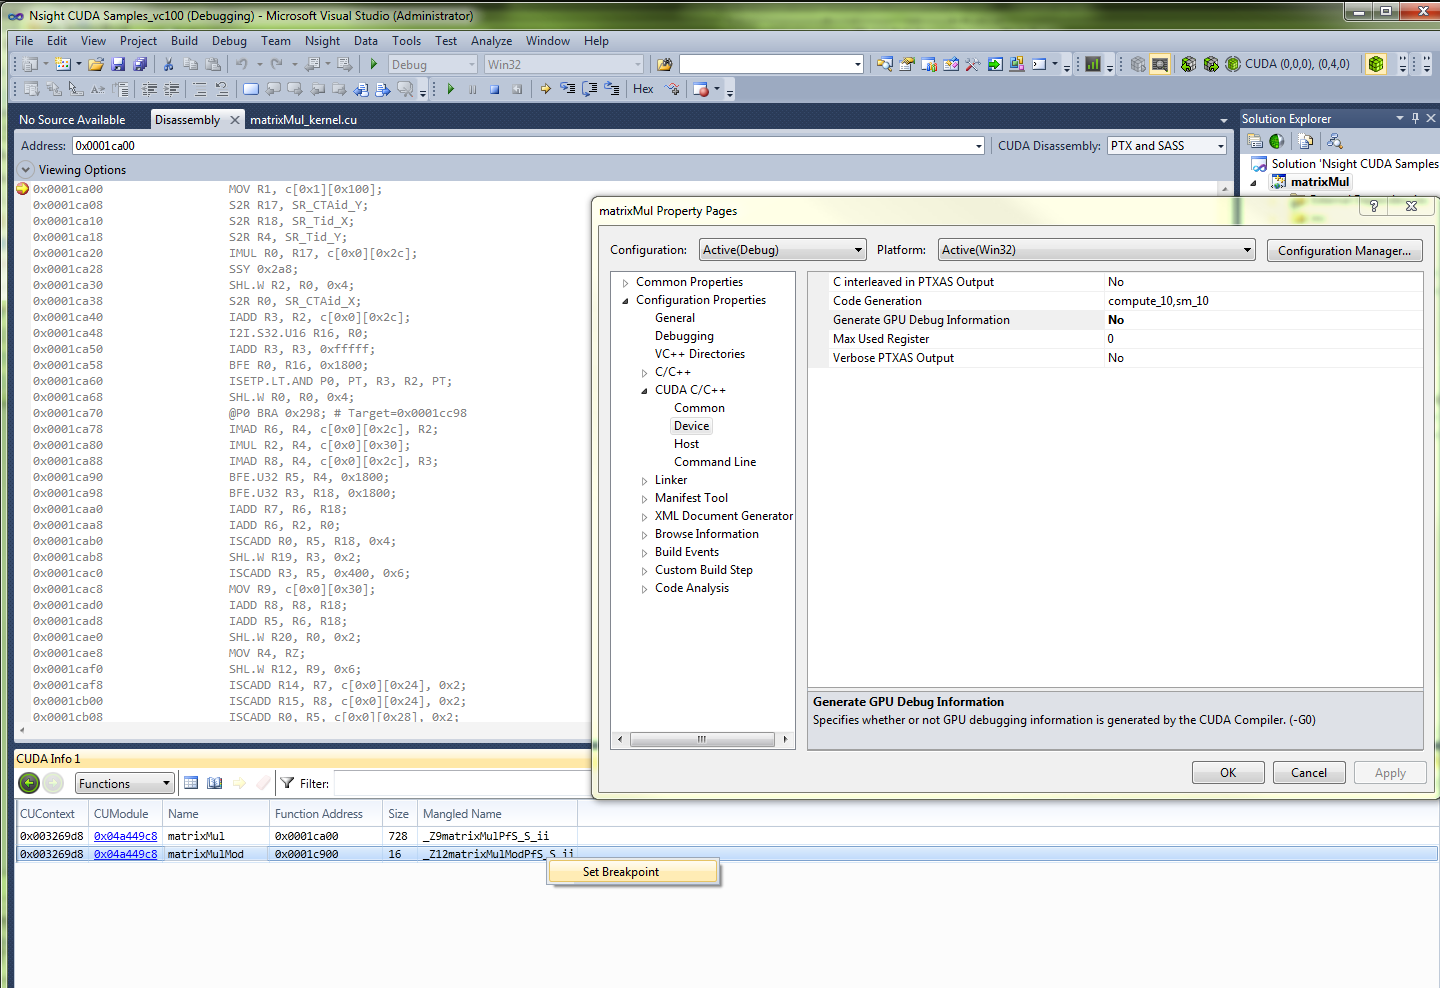Click the CUDA Info grid view icon
Image resolution: width=1440 pixels, height=988 pixels.
[191, 783]
